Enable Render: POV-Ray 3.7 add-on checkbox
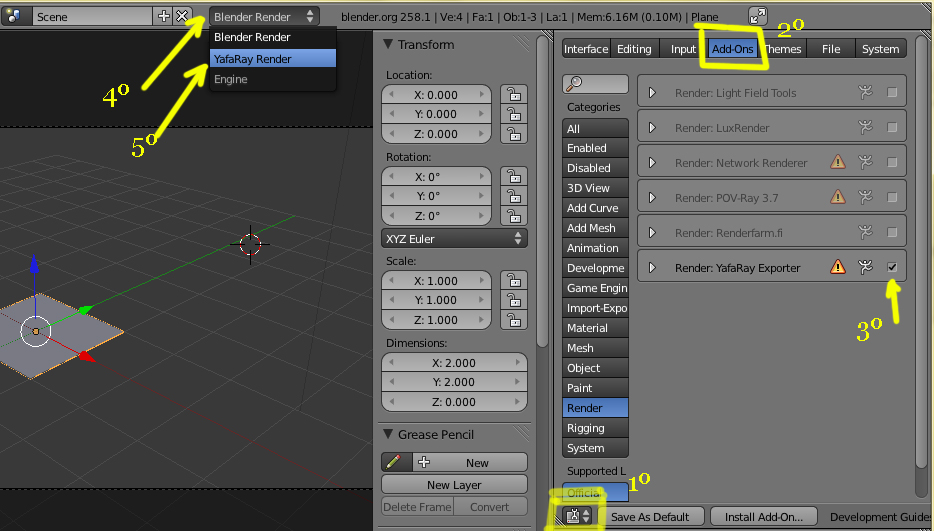 point(892,197)
